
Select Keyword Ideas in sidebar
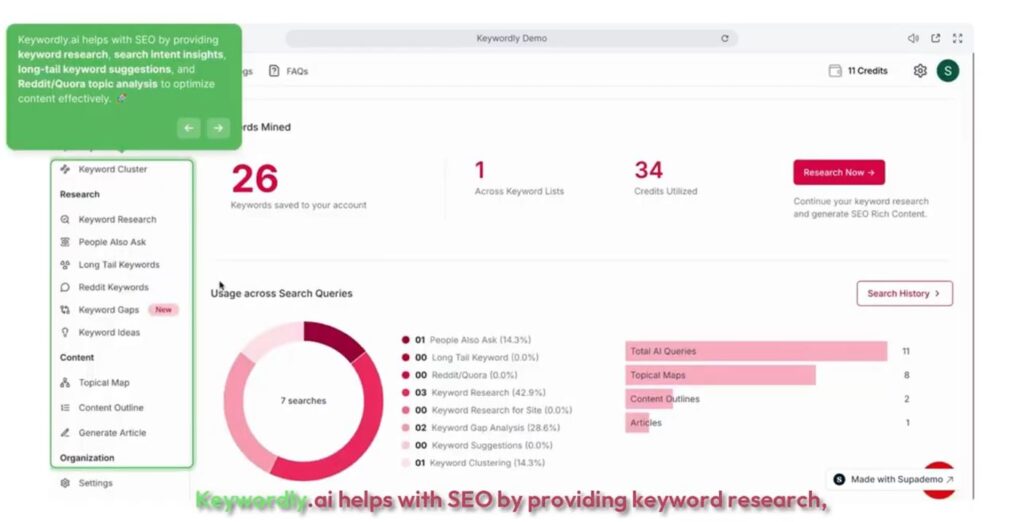coord(109,332)
